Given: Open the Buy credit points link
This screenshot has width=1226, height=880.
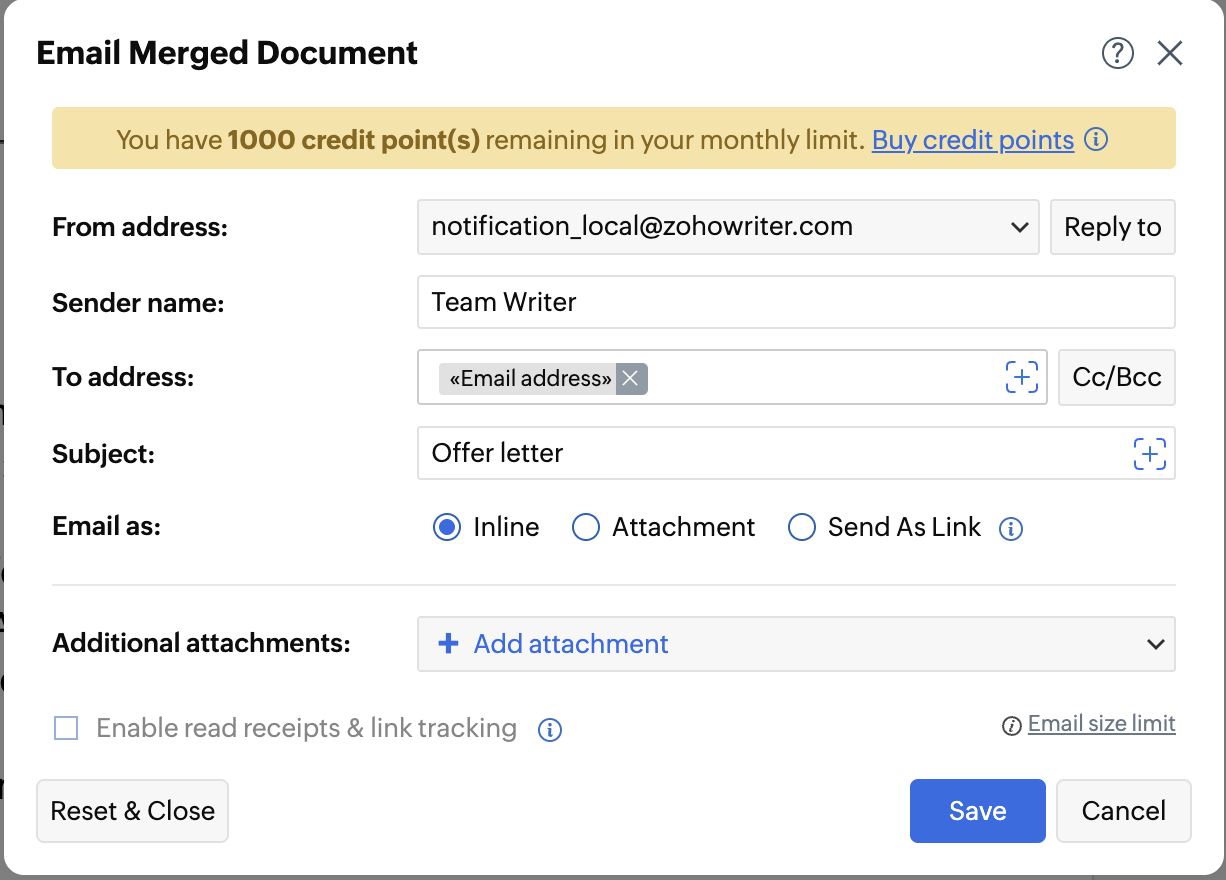Looking at the screenshot, I should tap(972, 139).
